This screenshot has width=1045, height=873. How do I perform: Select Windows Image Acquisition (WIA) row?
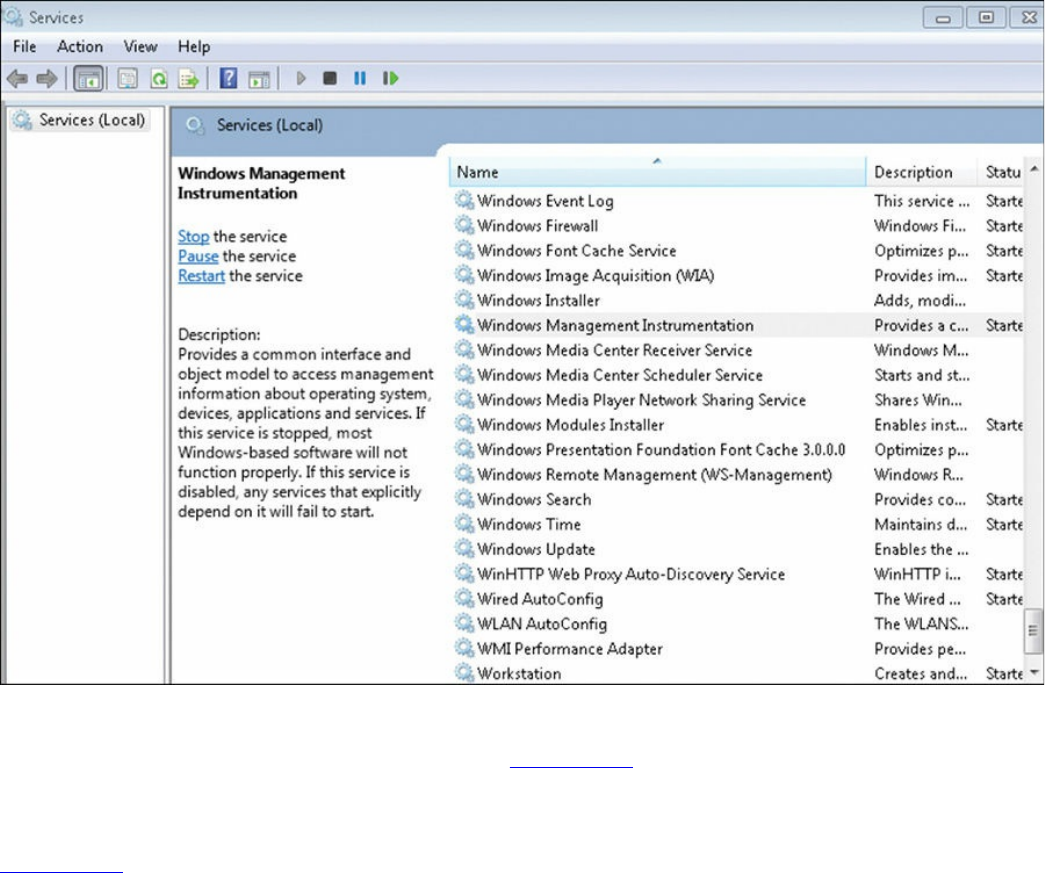[x=738, y=275]
